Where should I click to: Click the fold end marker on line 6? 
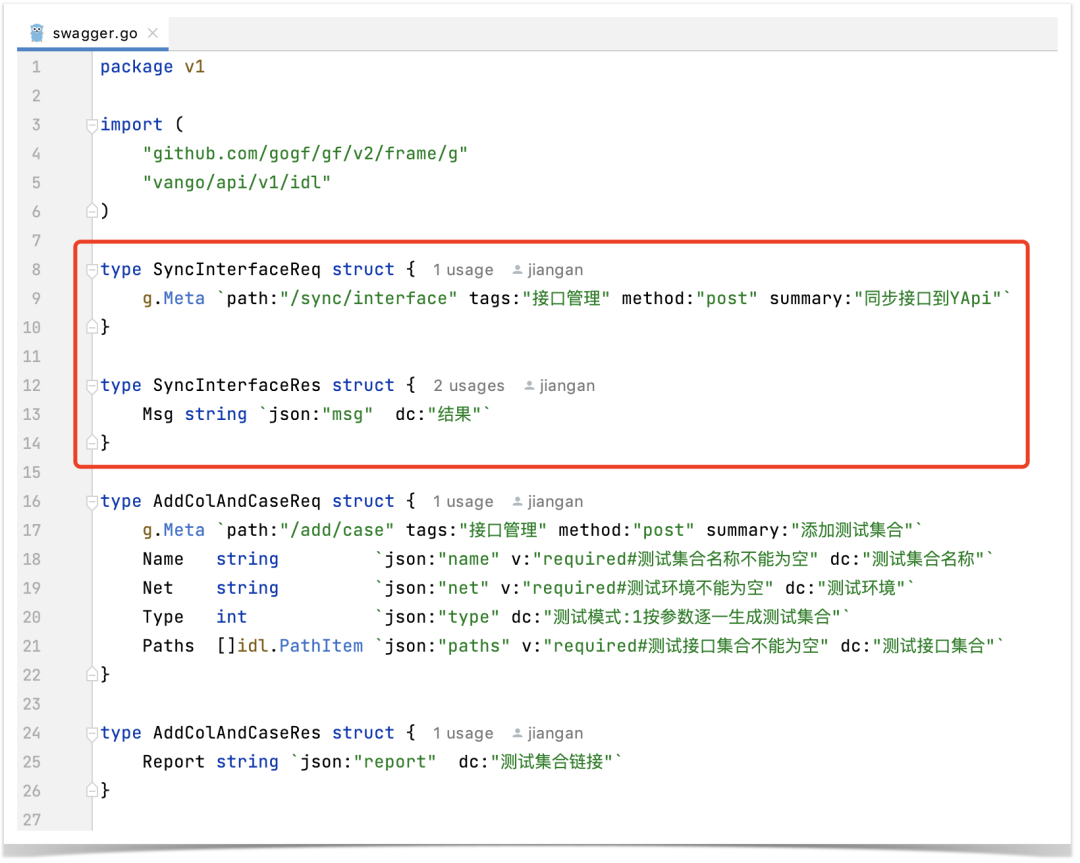coord(92,211)
